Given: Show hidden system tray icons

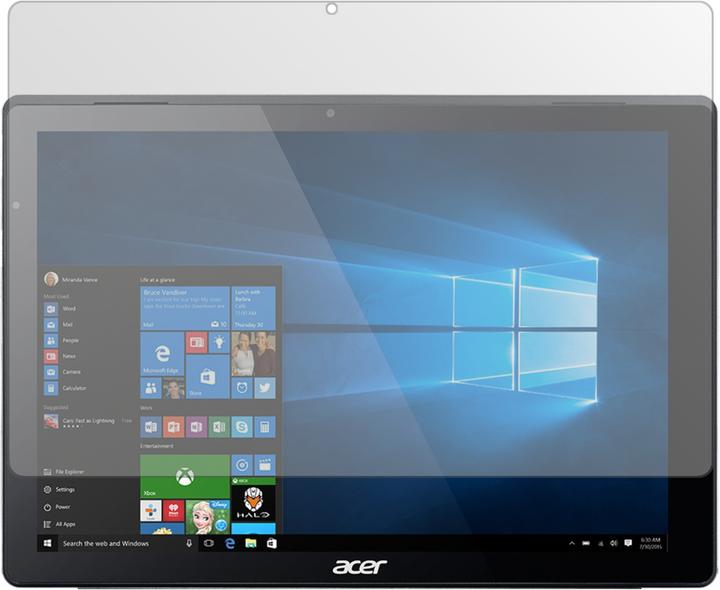Looking at the screenshot, I should tap(572, 543).
